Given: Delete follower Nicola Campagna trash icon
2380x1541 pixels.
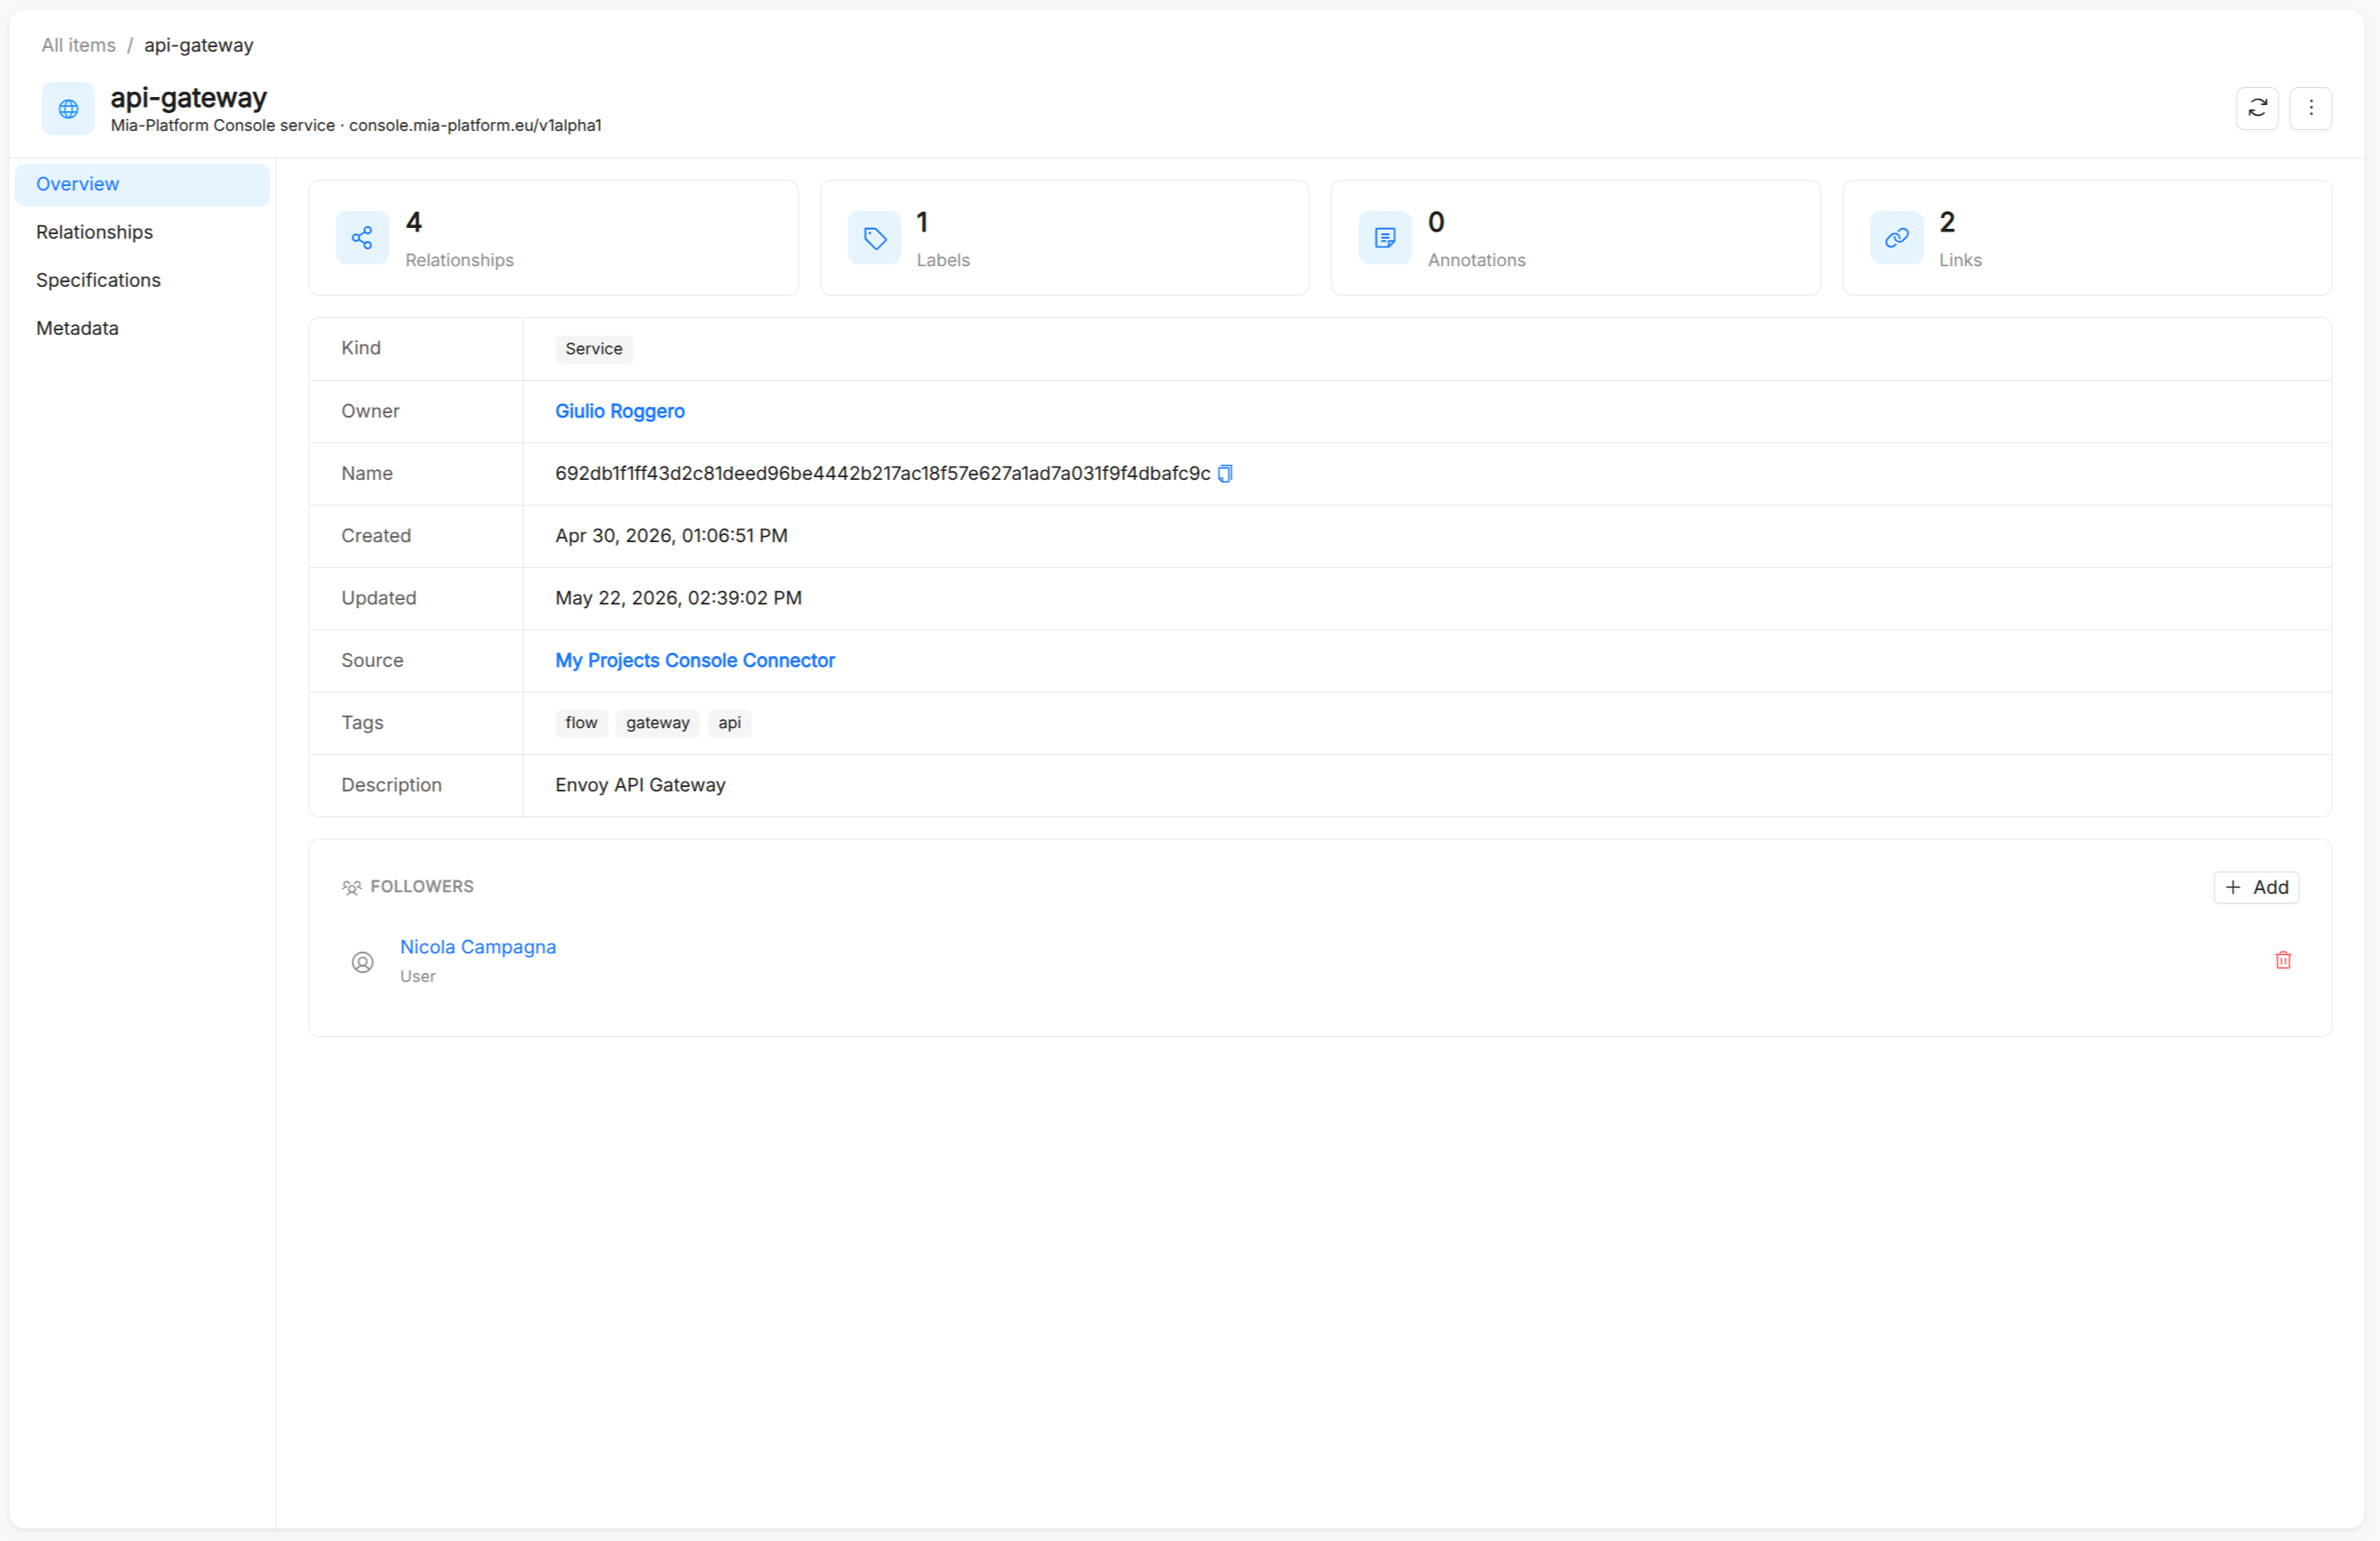Looking at the screenshot, I should pos(2282,960).
